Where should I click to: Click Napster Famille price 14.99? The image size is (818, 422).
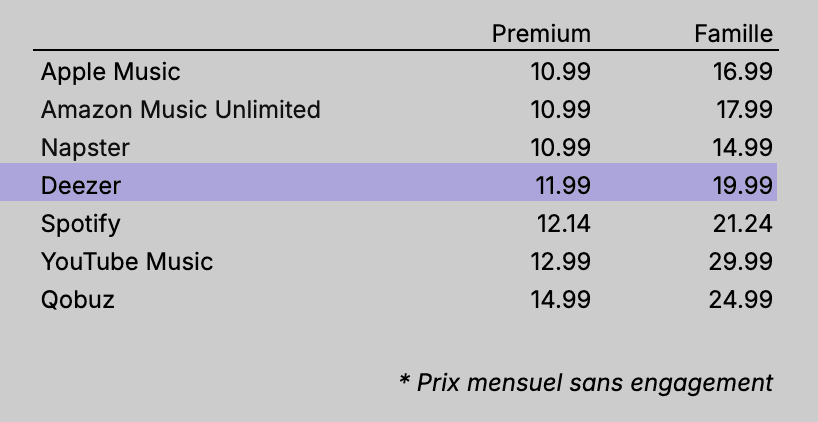tap(742, 148)
